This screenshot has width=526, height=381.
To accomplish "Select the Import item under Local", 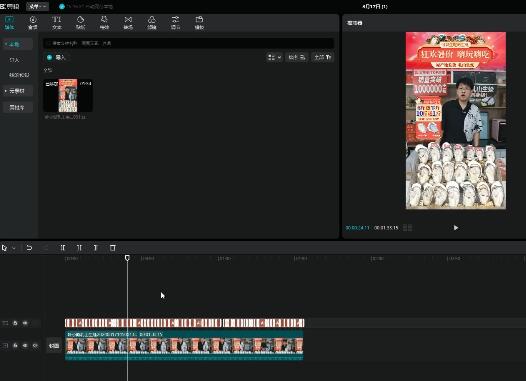I will click(14, 60).
